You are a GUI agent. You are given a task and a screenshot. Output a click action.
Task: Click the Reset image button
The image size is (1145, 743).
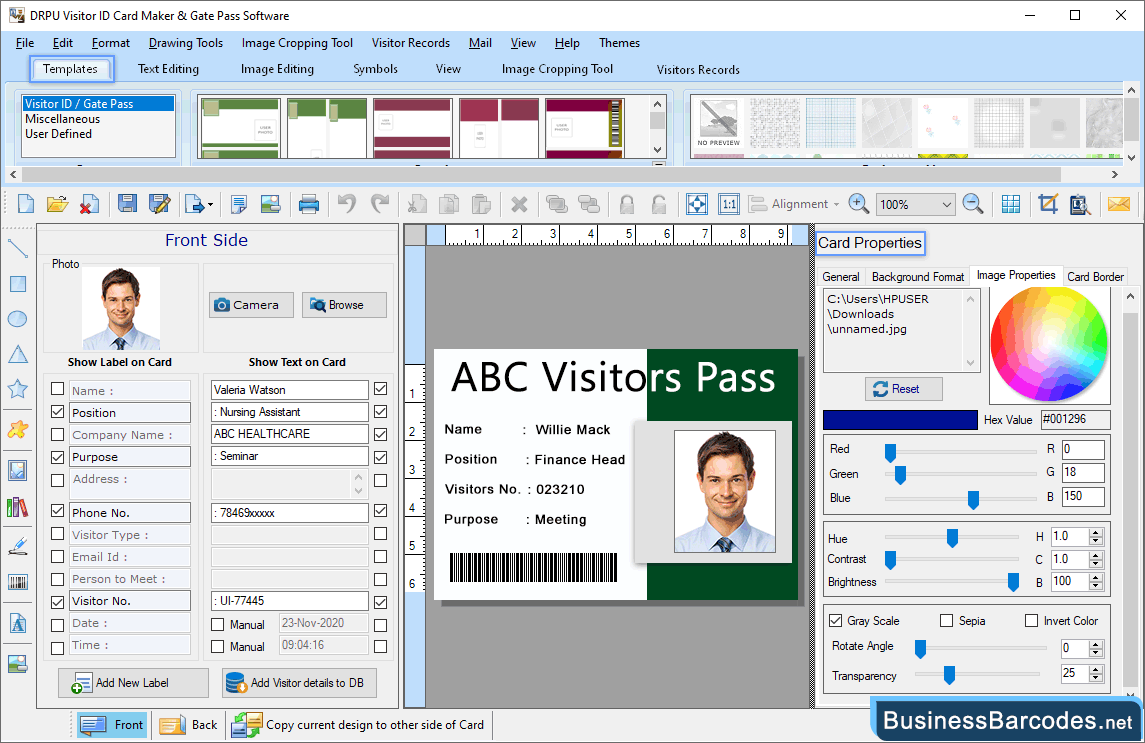904,389
